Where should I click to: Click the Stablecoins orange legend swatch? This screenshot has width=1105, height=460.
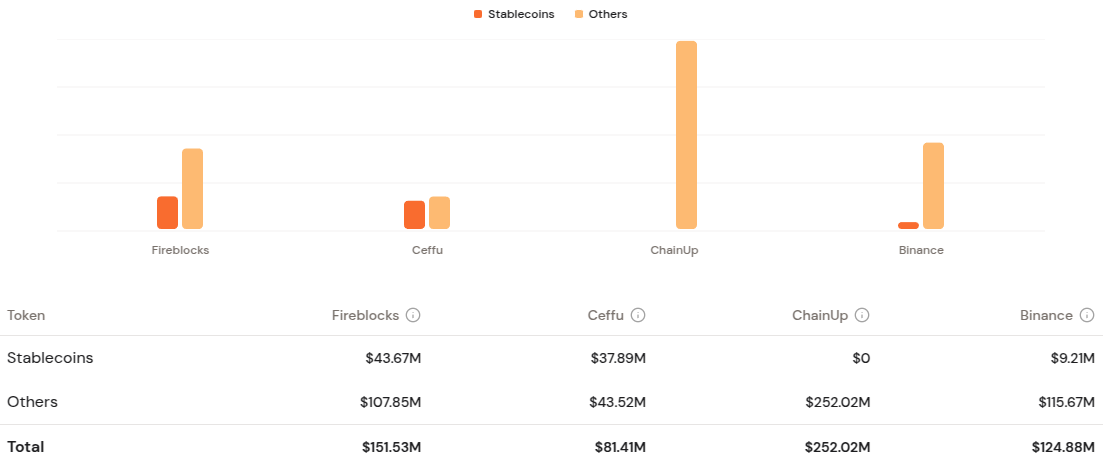tap(478, 14)
